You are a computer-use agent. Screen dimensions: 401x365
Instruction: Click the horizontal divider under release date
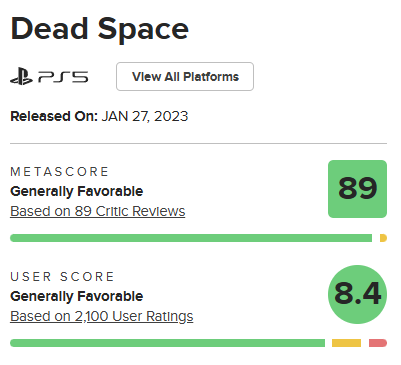click(199, 144)
